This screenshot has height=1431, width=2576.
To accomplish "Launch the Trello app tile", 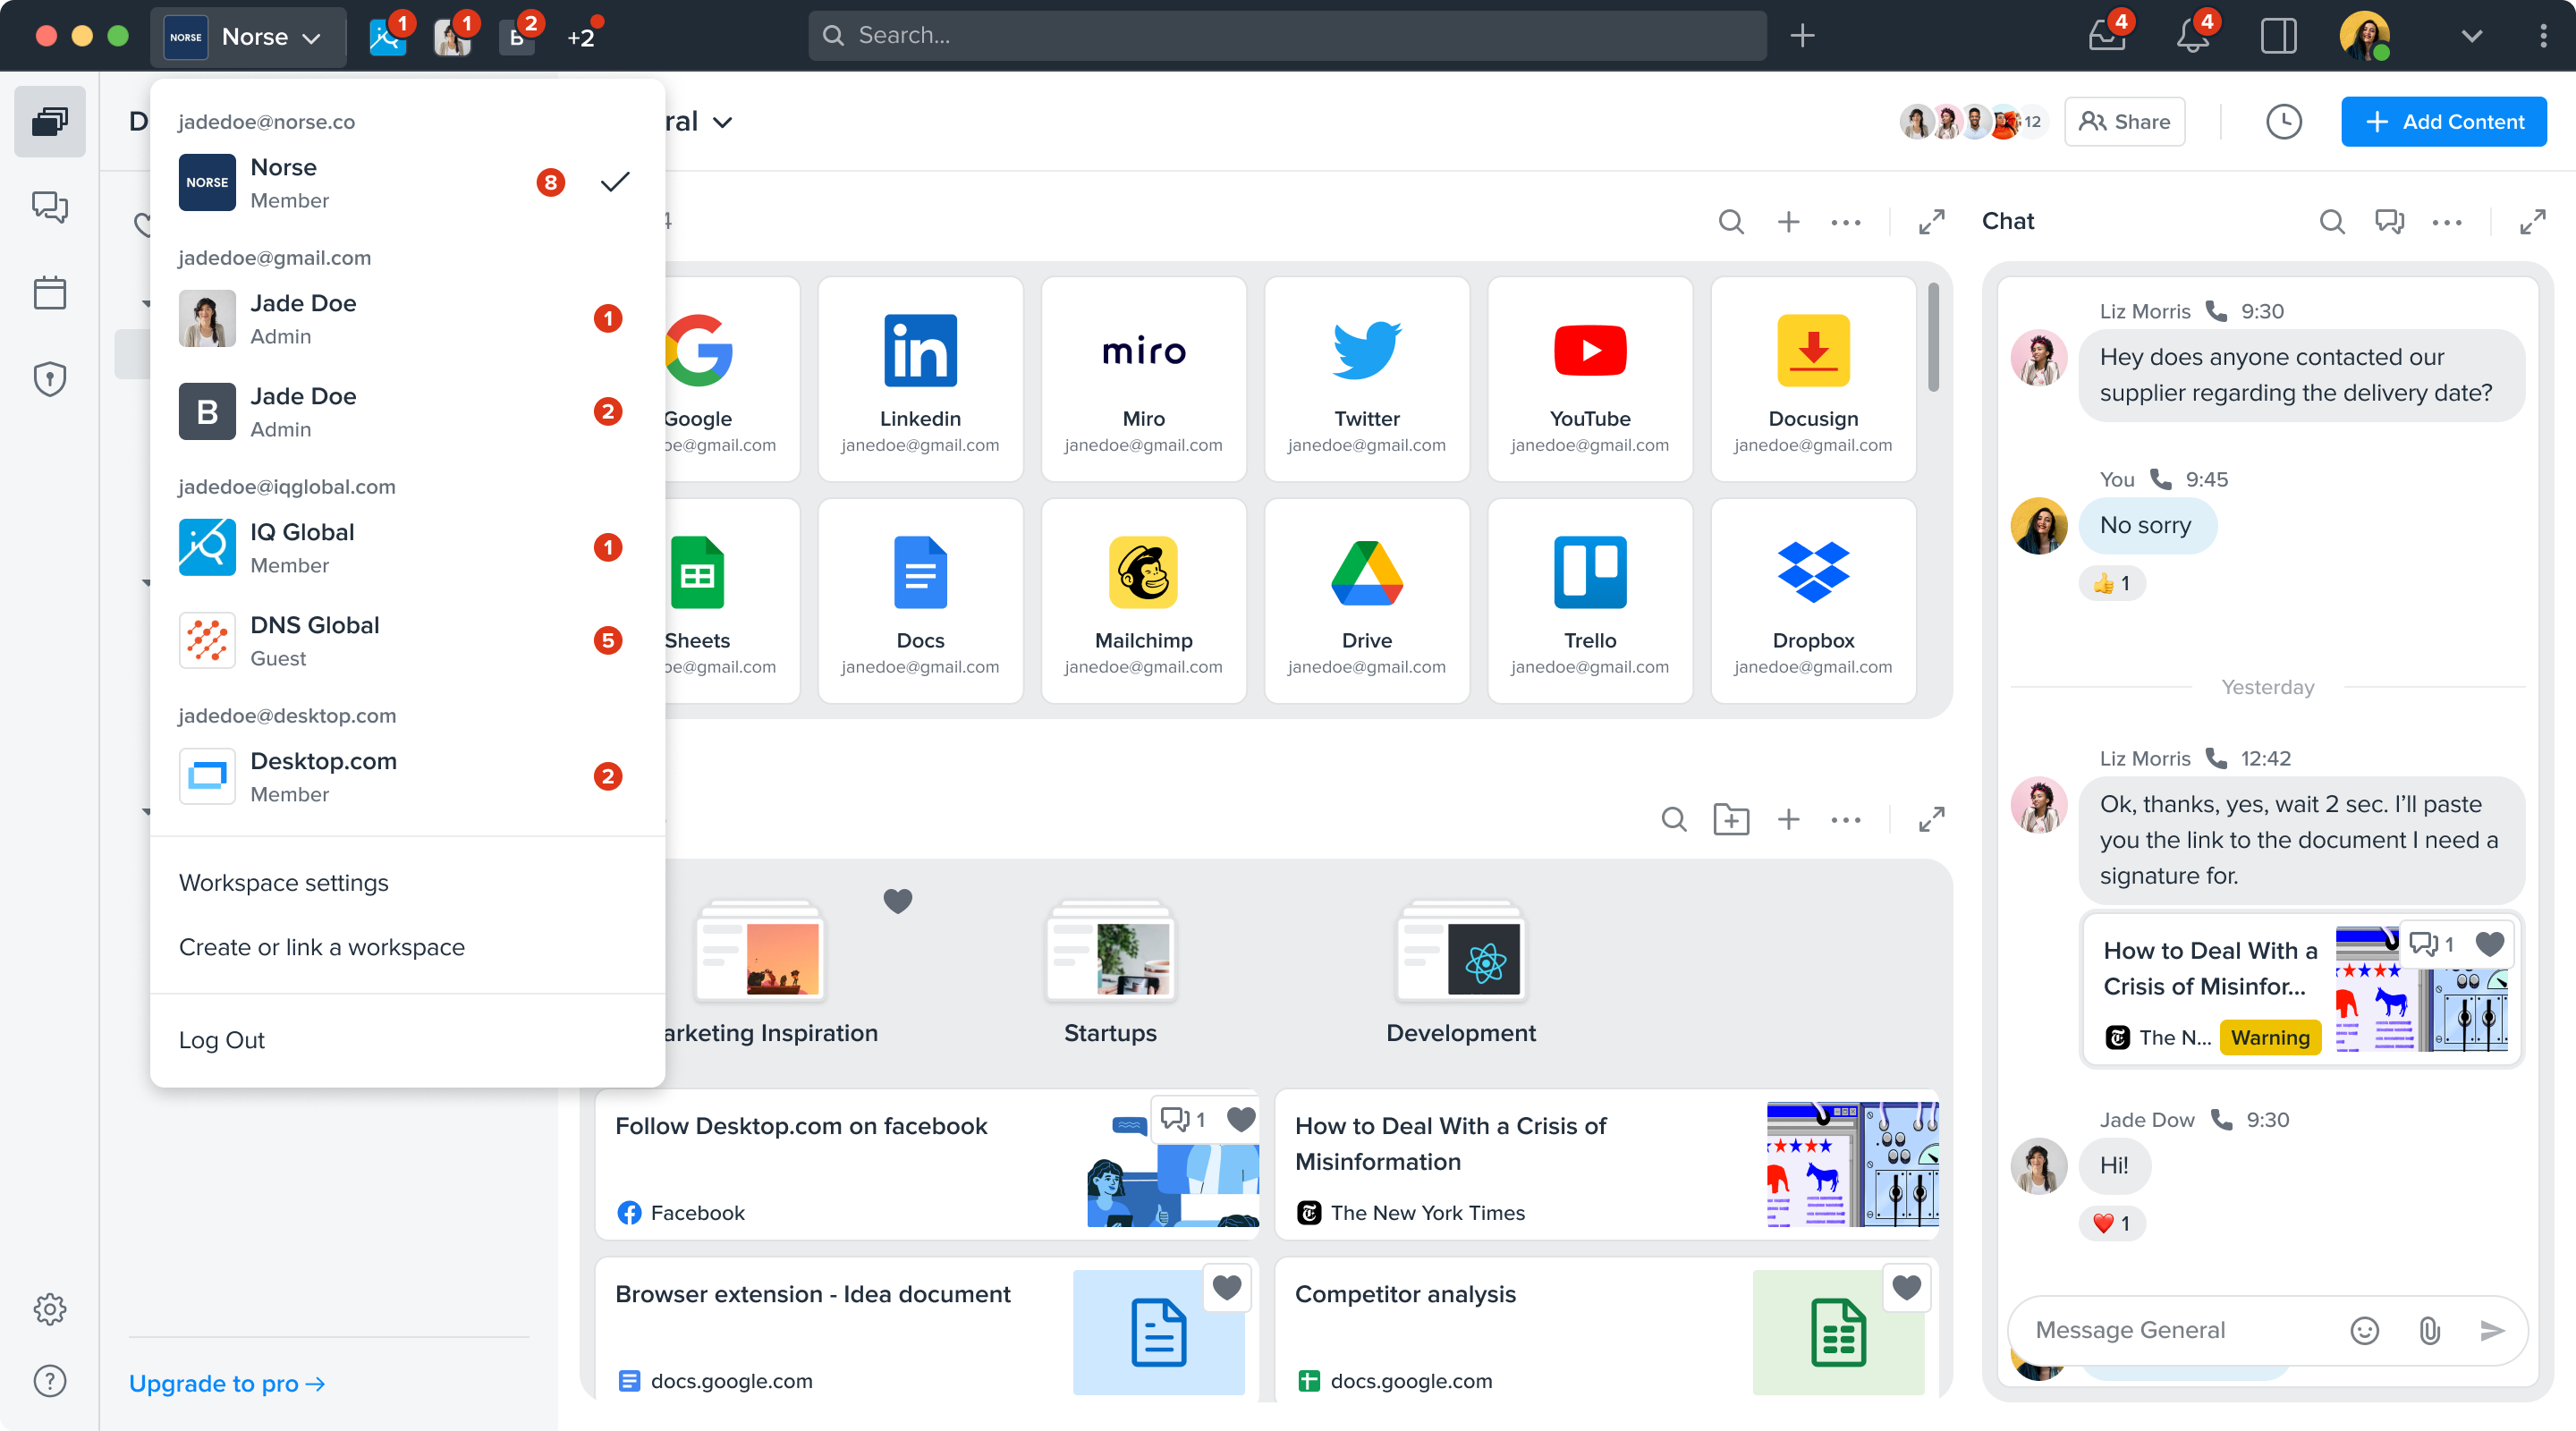I will coord(1589,598).
